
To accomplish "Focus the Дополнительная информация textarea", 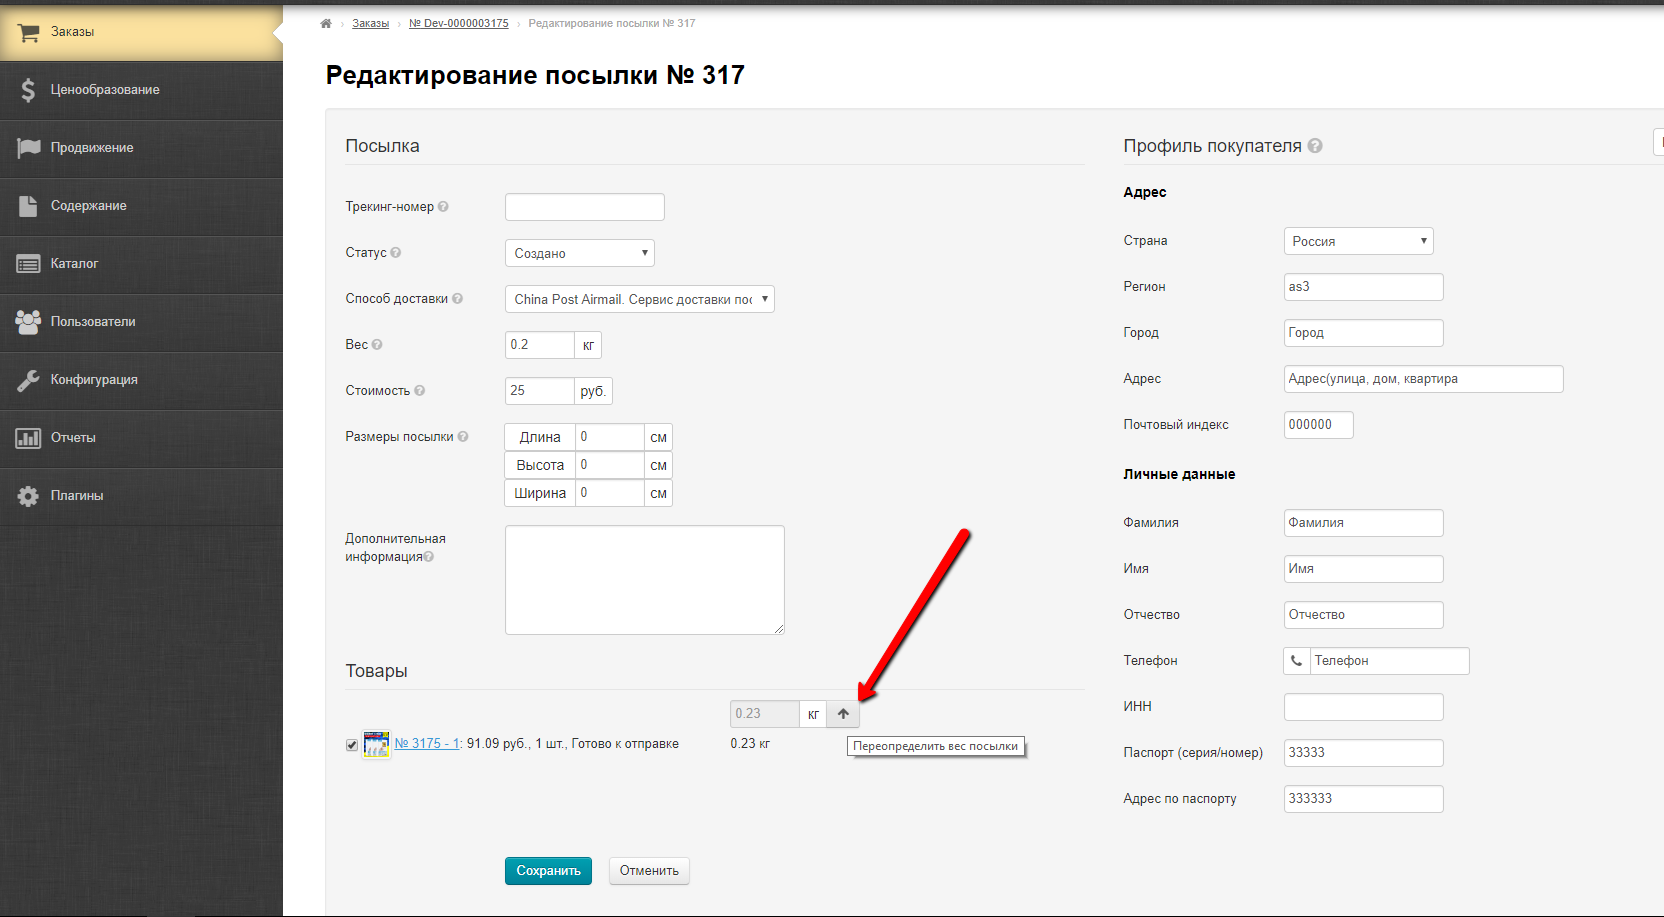I will [645, 580].
